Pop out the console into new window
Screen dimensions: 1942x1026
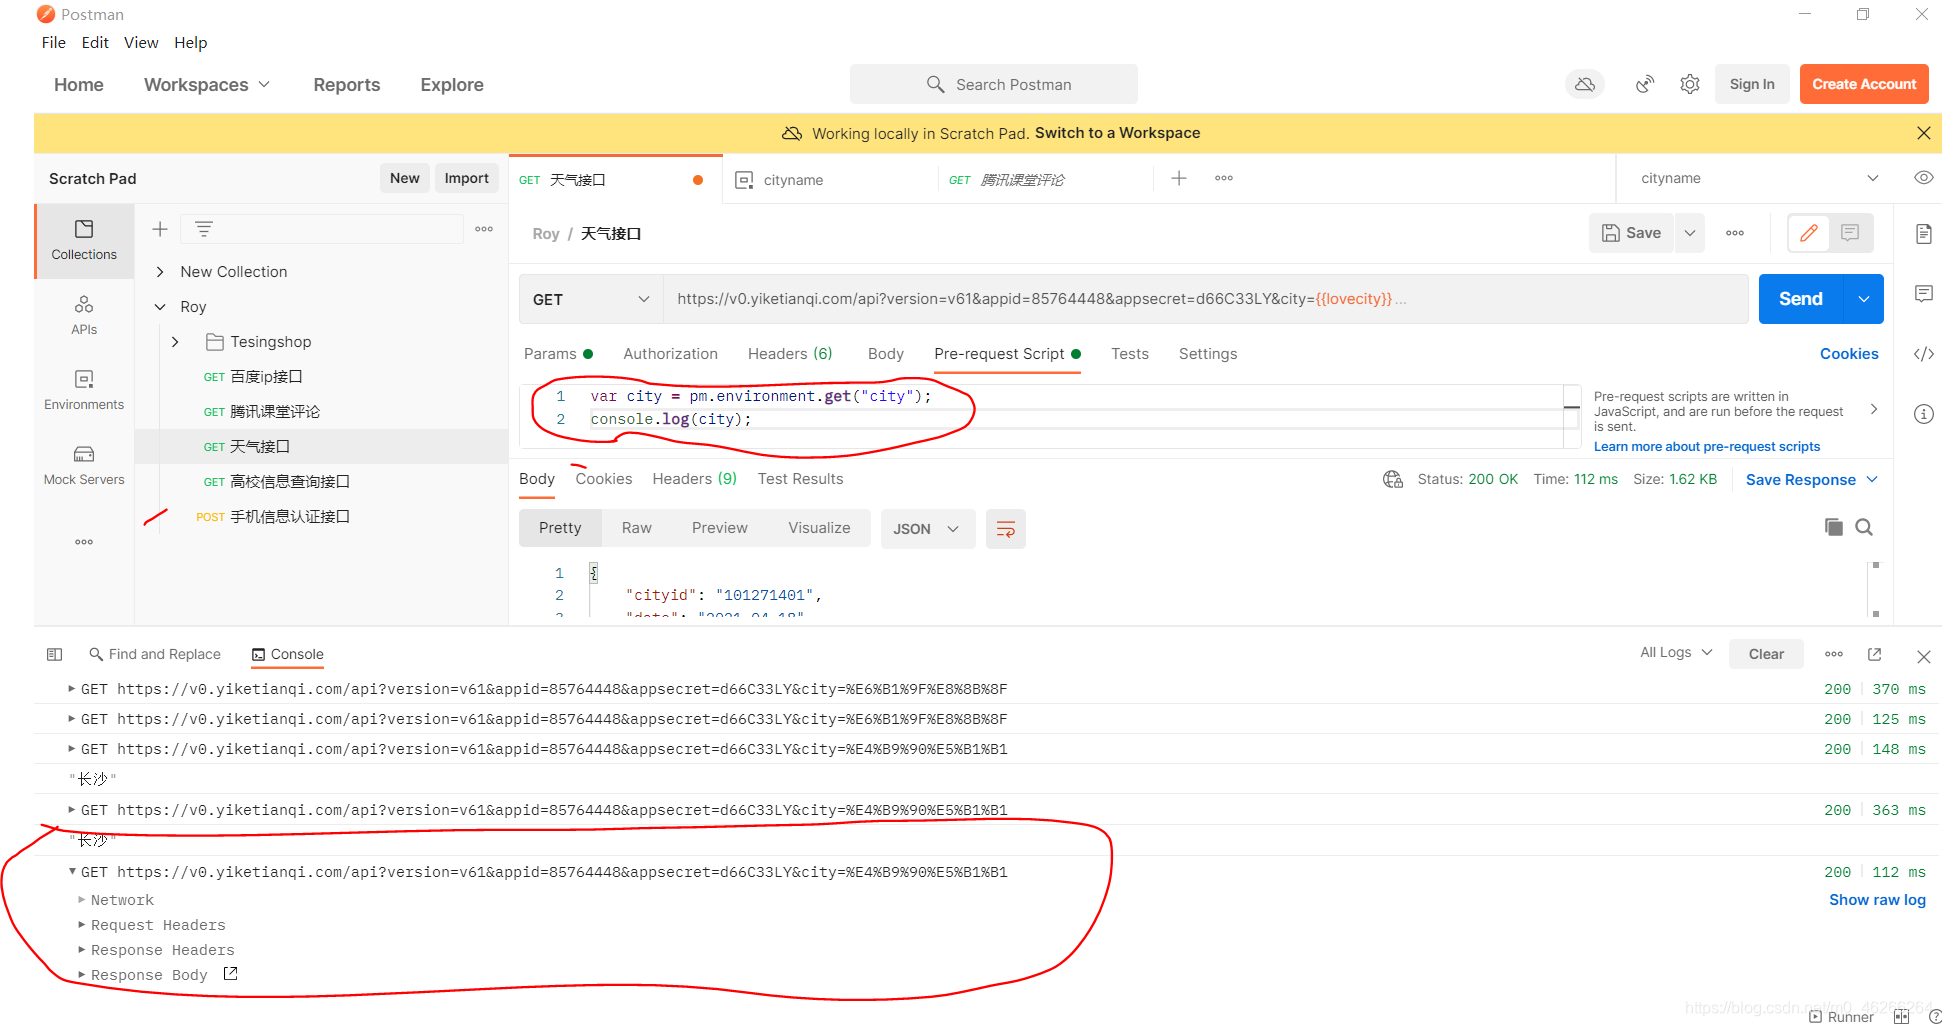click(1875, 654)
